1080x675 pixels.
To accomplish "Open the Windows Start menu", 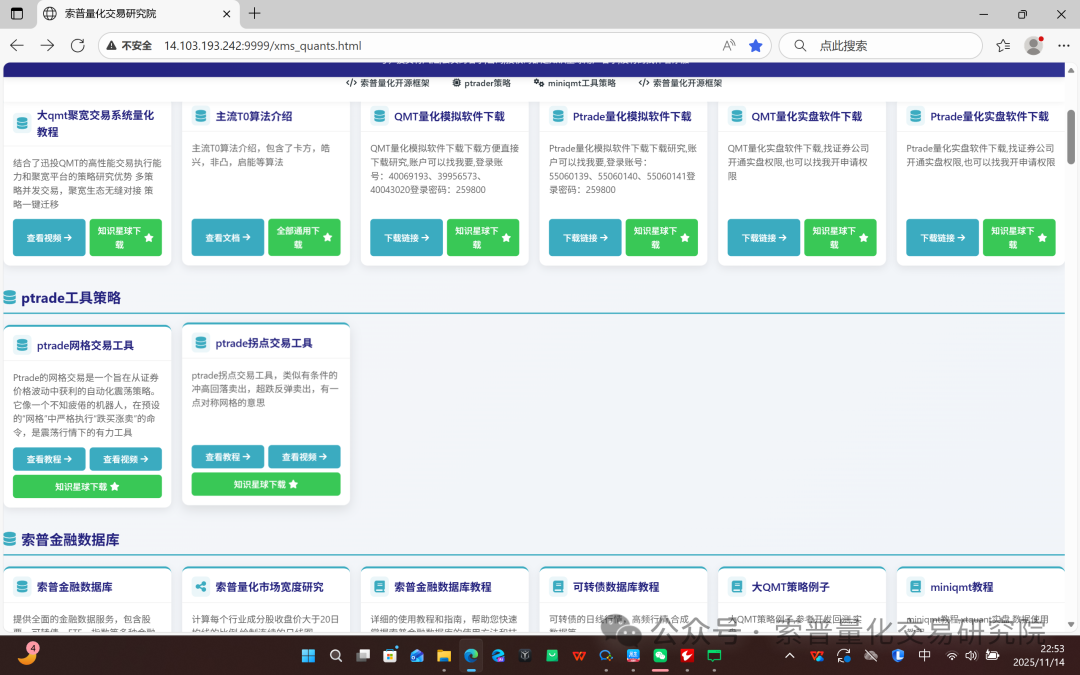I will tap(309, 656).
